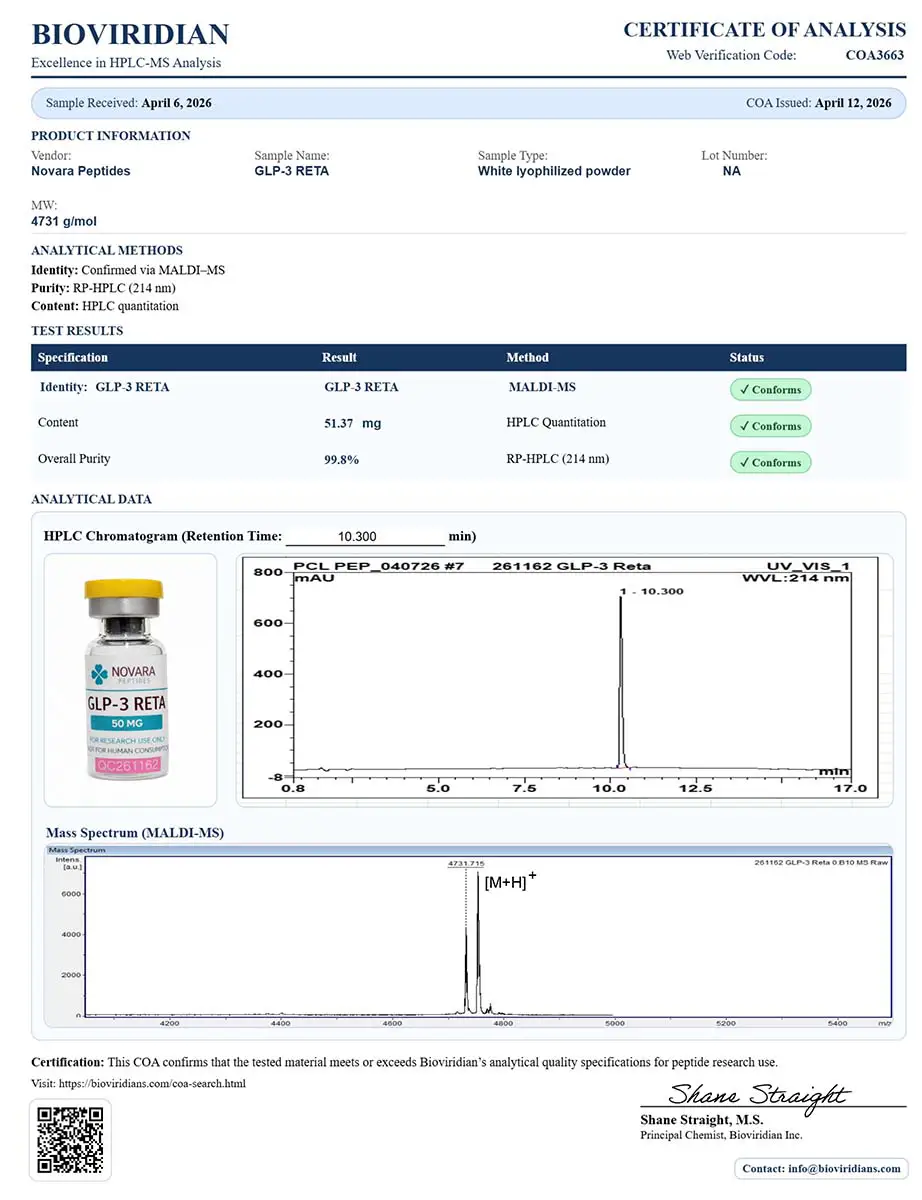Click the COA Issued April 12, 2026 text
This screenshot has width=922, height=1200.
(x=819, y=103)
